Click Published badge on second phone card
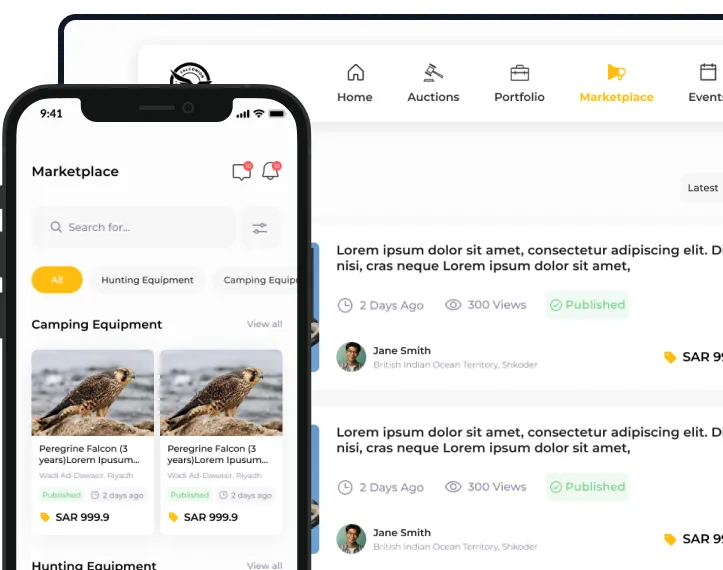 190,495
